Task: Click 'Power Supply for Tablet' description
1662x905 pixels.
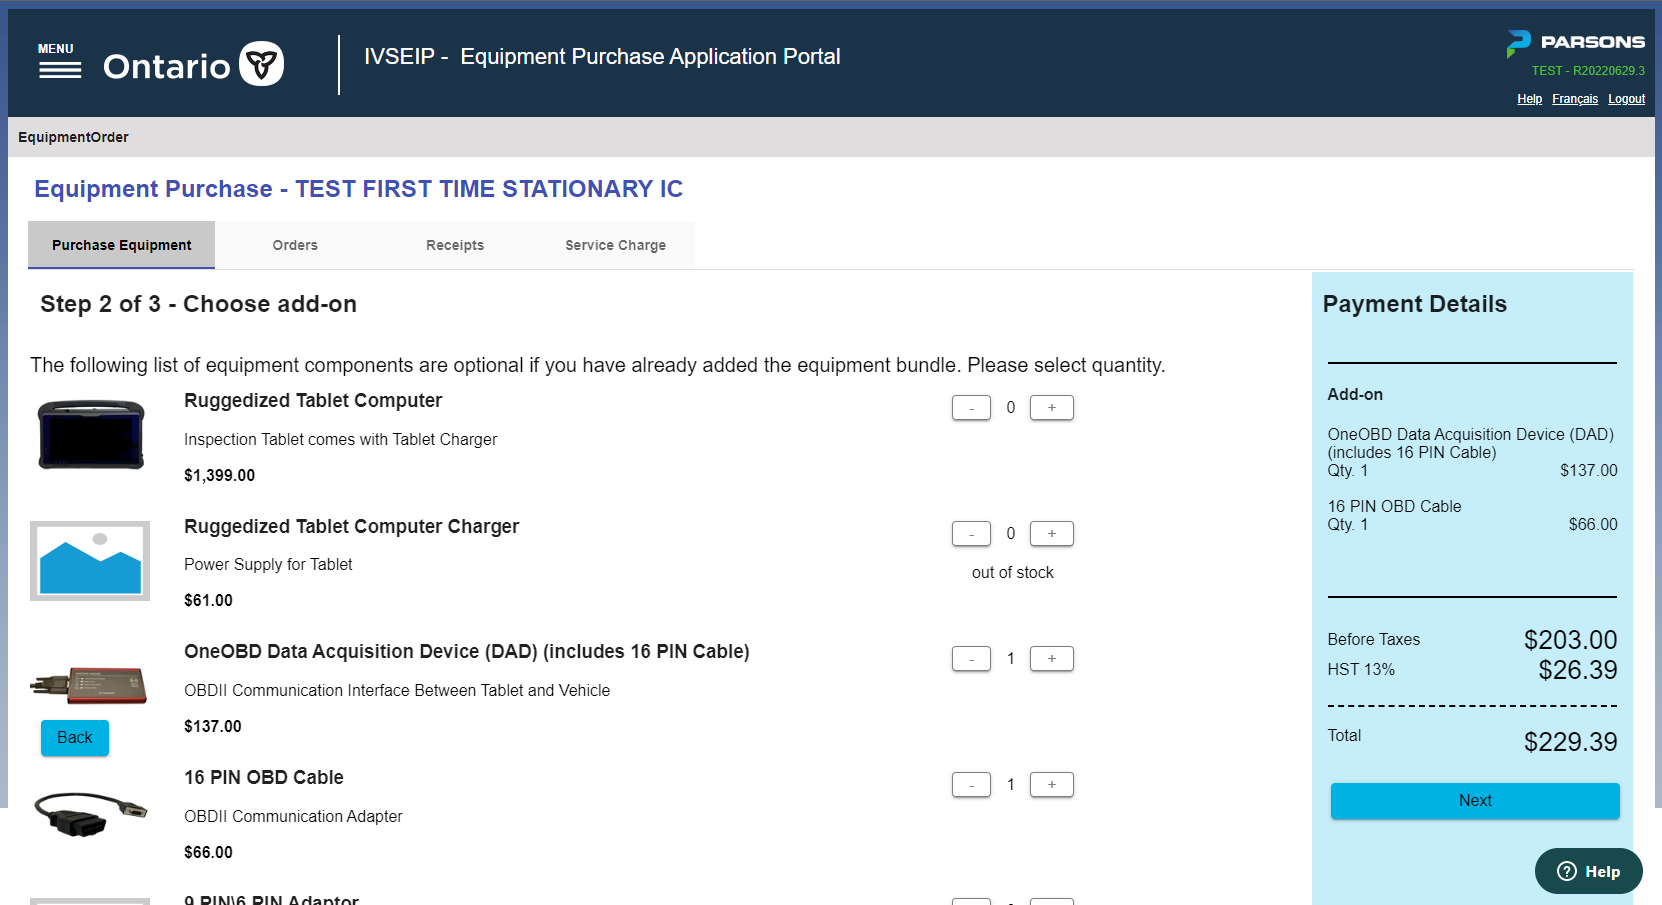Action: point(268,564)
